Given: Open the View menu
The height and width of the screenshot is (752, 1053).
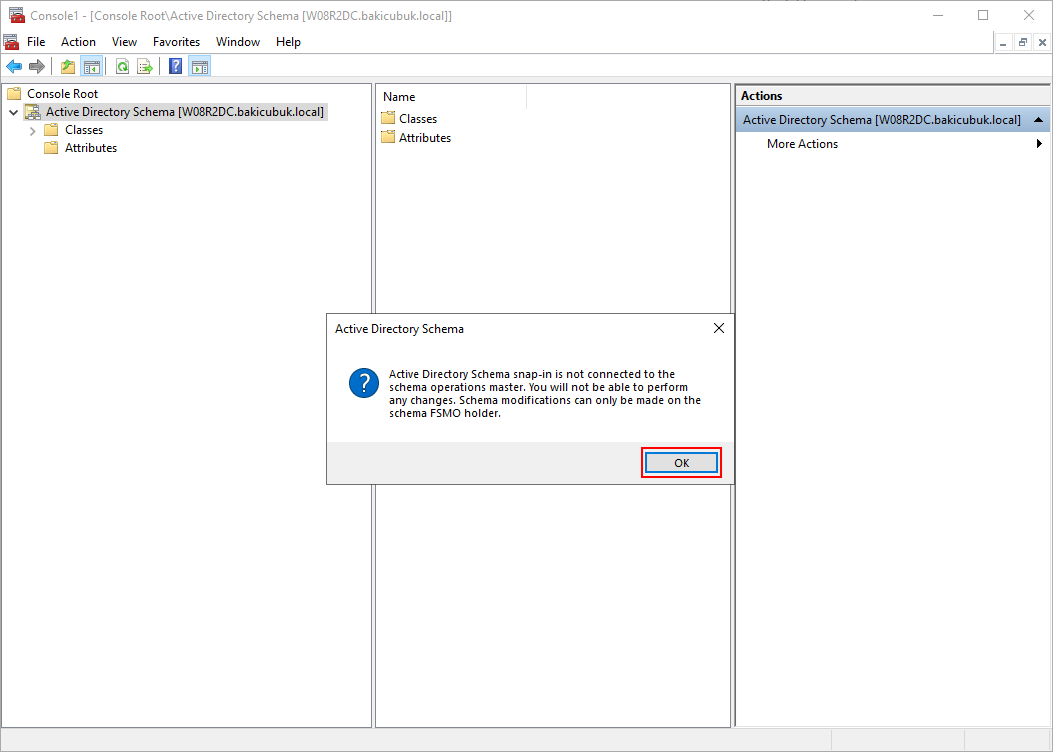Looking at the screenshot, I should [x=124, y=42].
